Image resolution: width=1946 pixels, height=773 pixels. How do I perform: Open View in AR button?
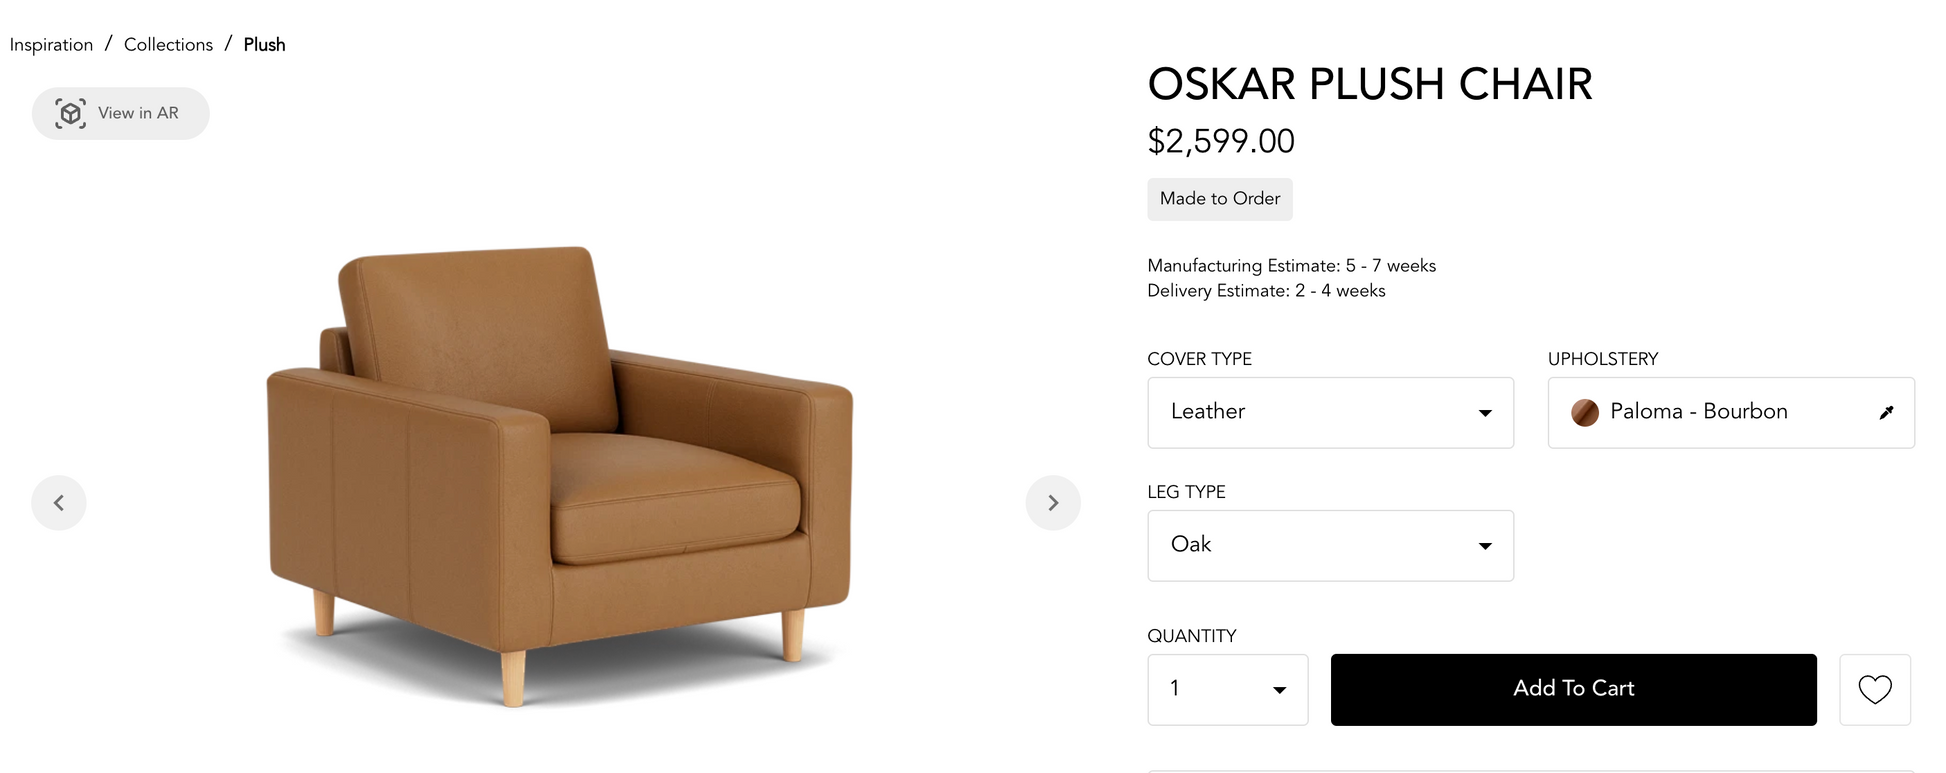pyautogui.click(x=121, y=113)
